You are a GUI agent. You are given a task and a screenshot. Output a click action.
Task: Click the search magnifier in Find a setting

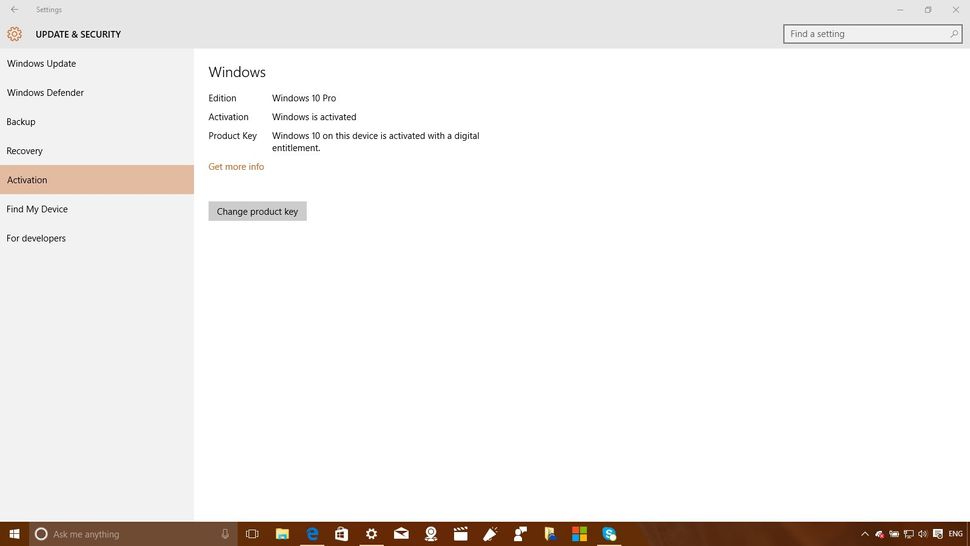(x=954, y=34)
